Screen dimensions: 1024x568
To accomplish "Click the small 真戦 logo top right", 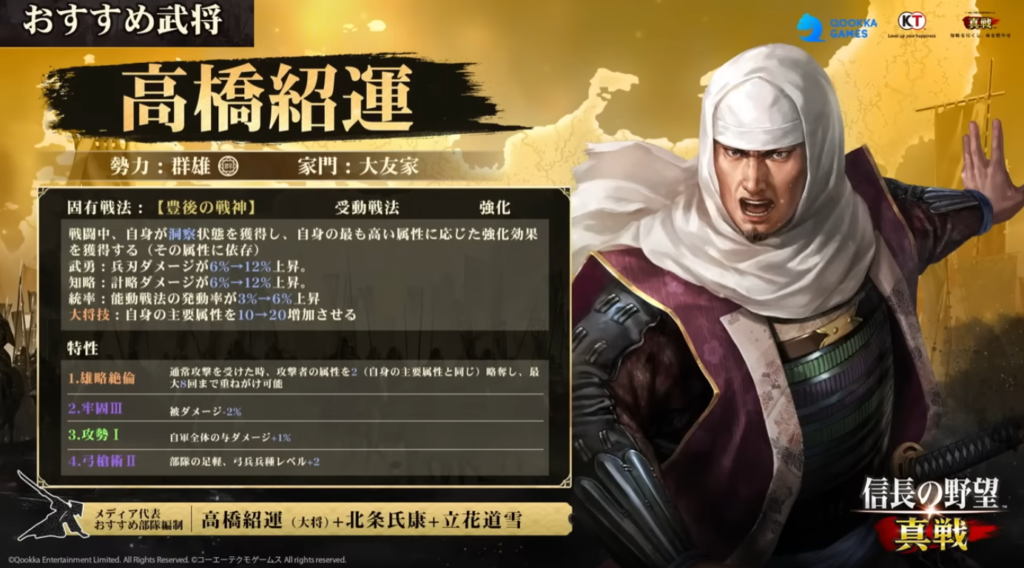I will (980, 24).
